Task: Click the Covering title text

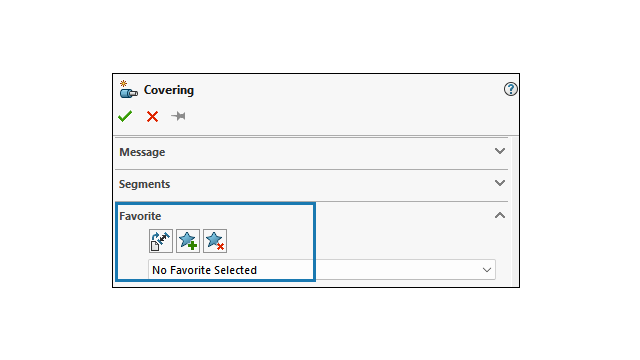Action: click(x=169, y=90)
